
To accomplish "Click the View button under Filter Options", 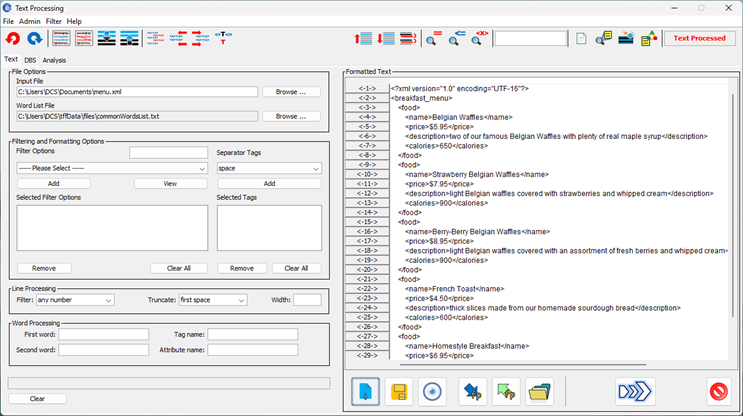I will tap(170, 183).
